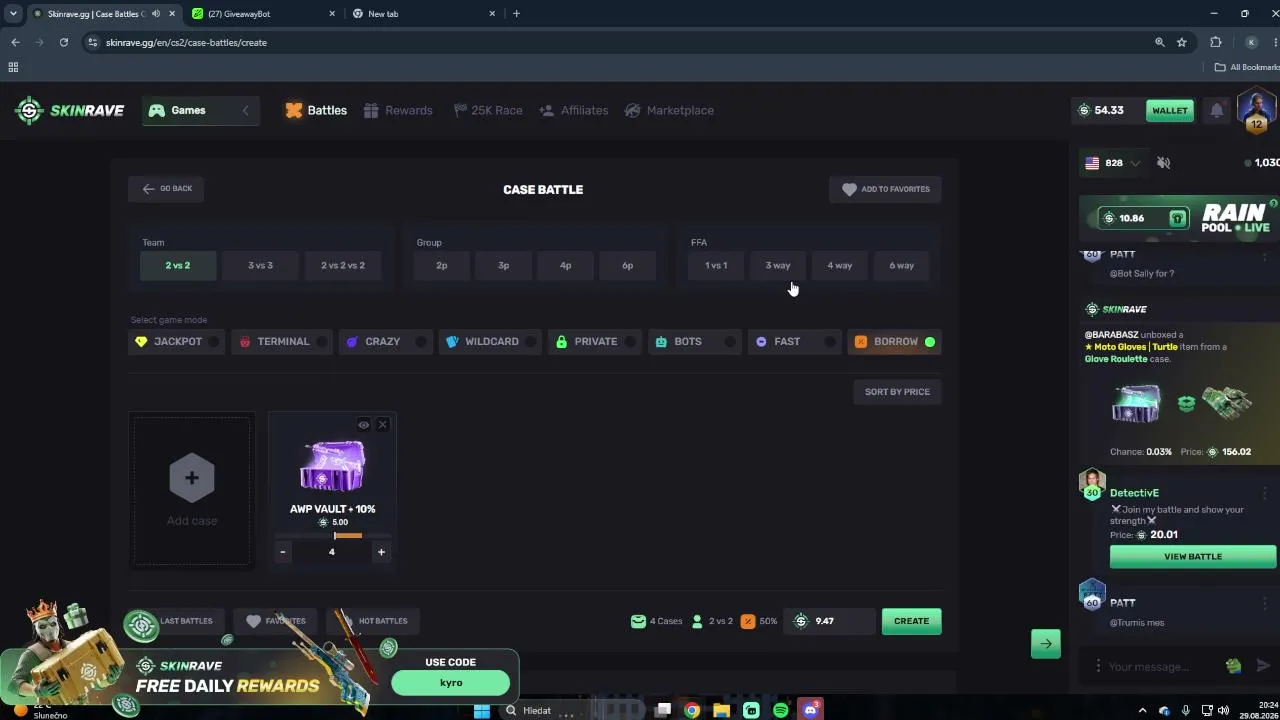
Task: Enable the FAST game mode
Action: 795,341
